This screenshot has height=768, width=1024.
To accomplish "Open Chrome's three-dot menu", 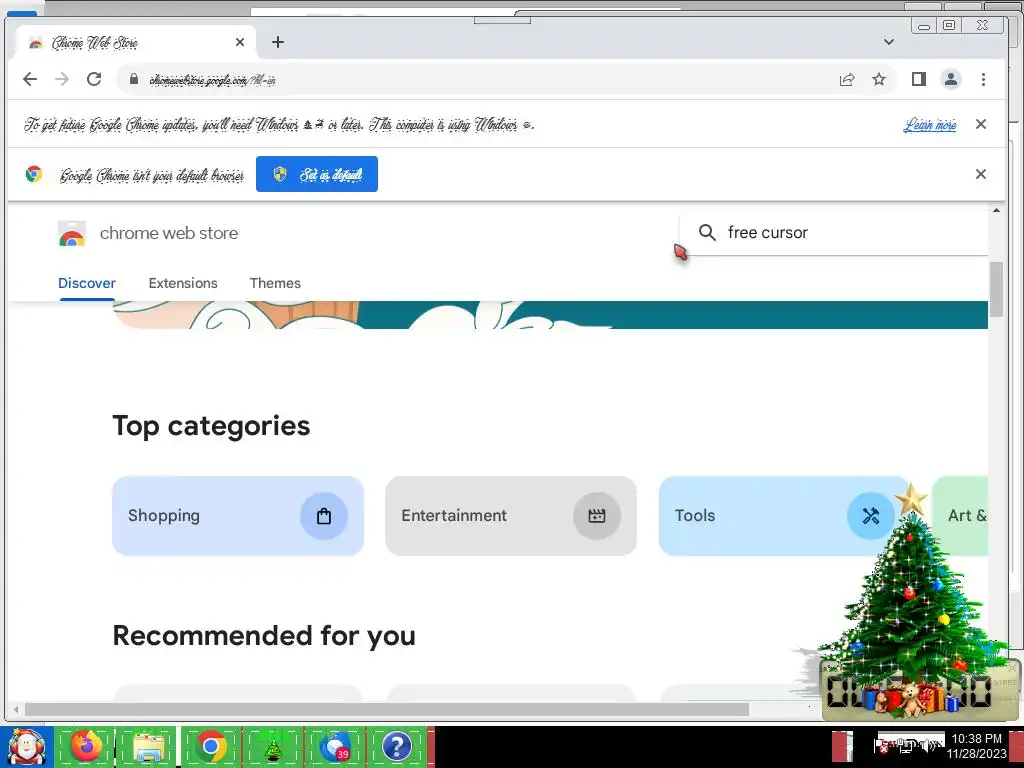I will pyautogui.click(x=983, y=80).
